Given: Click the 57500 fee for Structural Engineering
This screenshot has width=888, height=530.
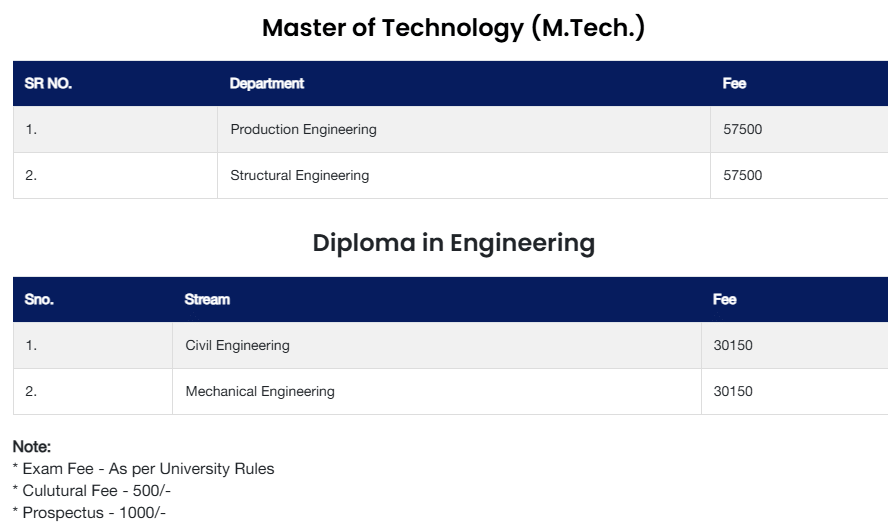Looking at the screenshot, I should (x=742, y=176).
